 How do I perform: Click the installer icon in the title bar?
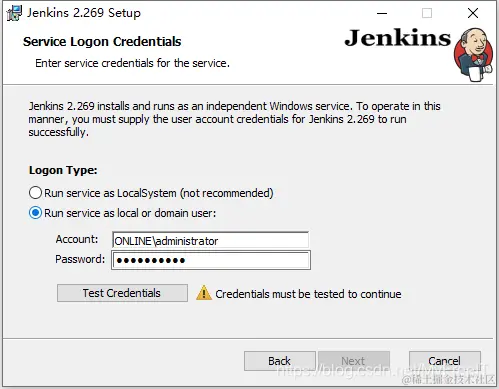point(14,13)
